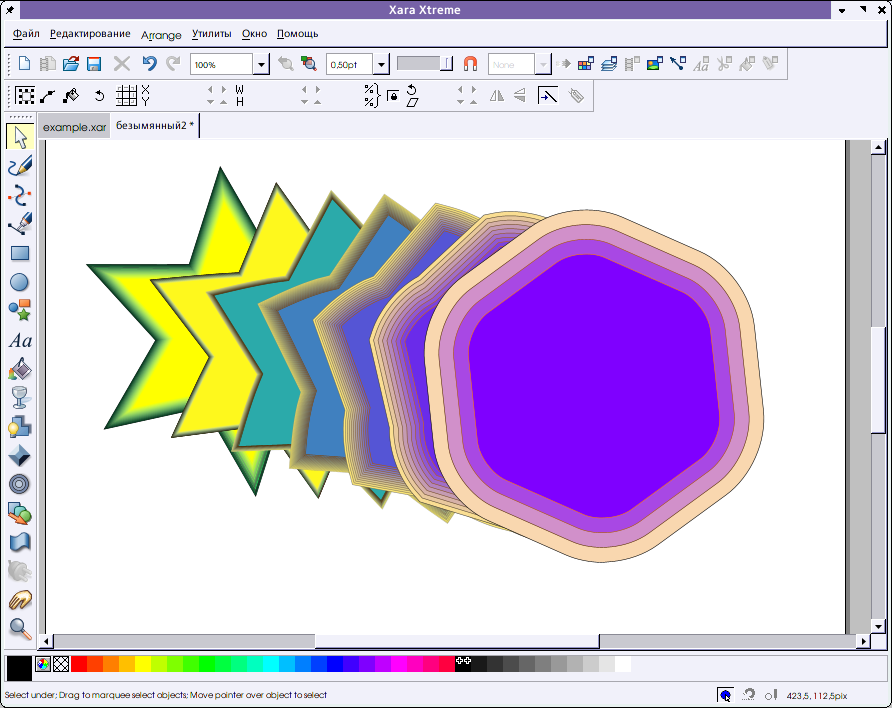
Task: Choose the Ellipse tool
Action: click(19, 283)
